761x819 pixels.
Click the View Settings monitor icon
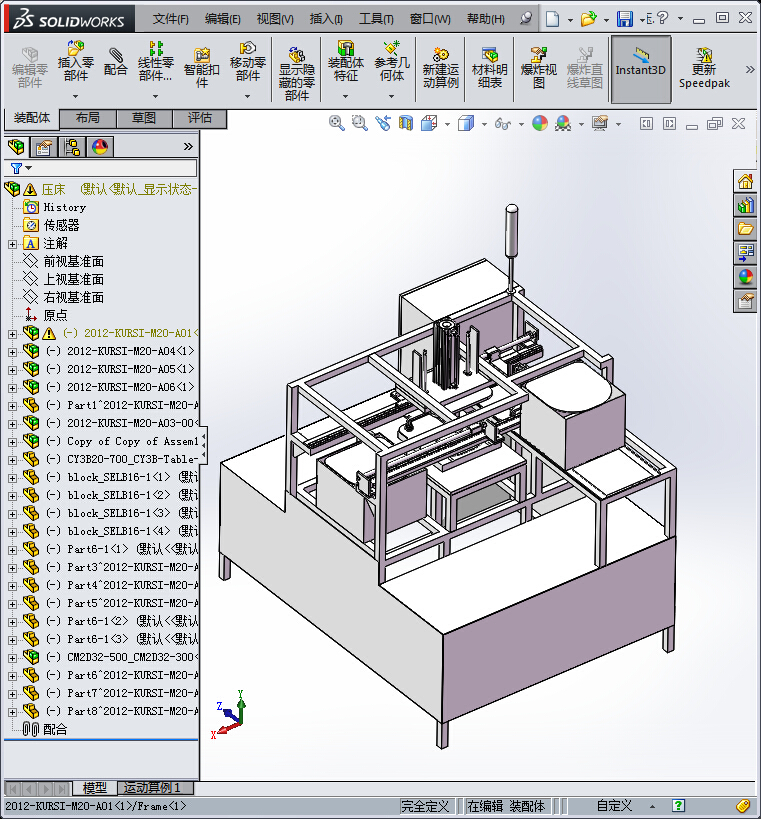pyautogui.click(x=600, y=124)
